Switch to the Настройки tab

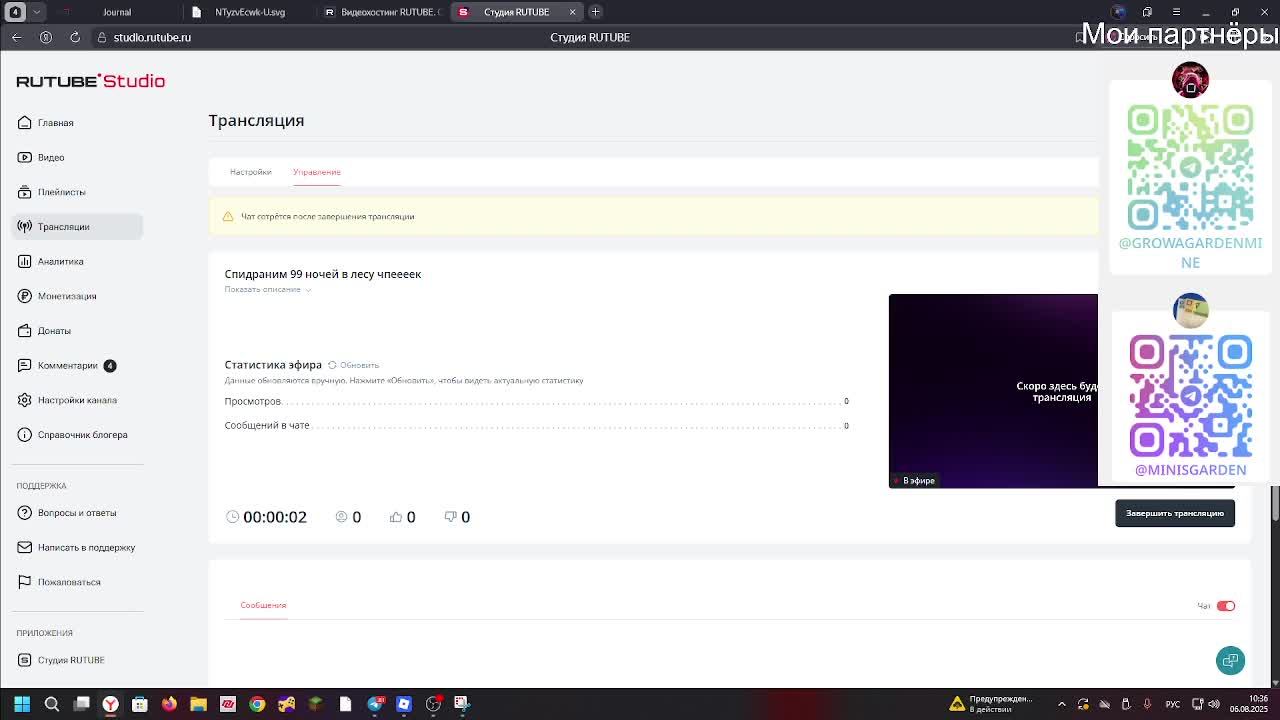pos(250,172)
